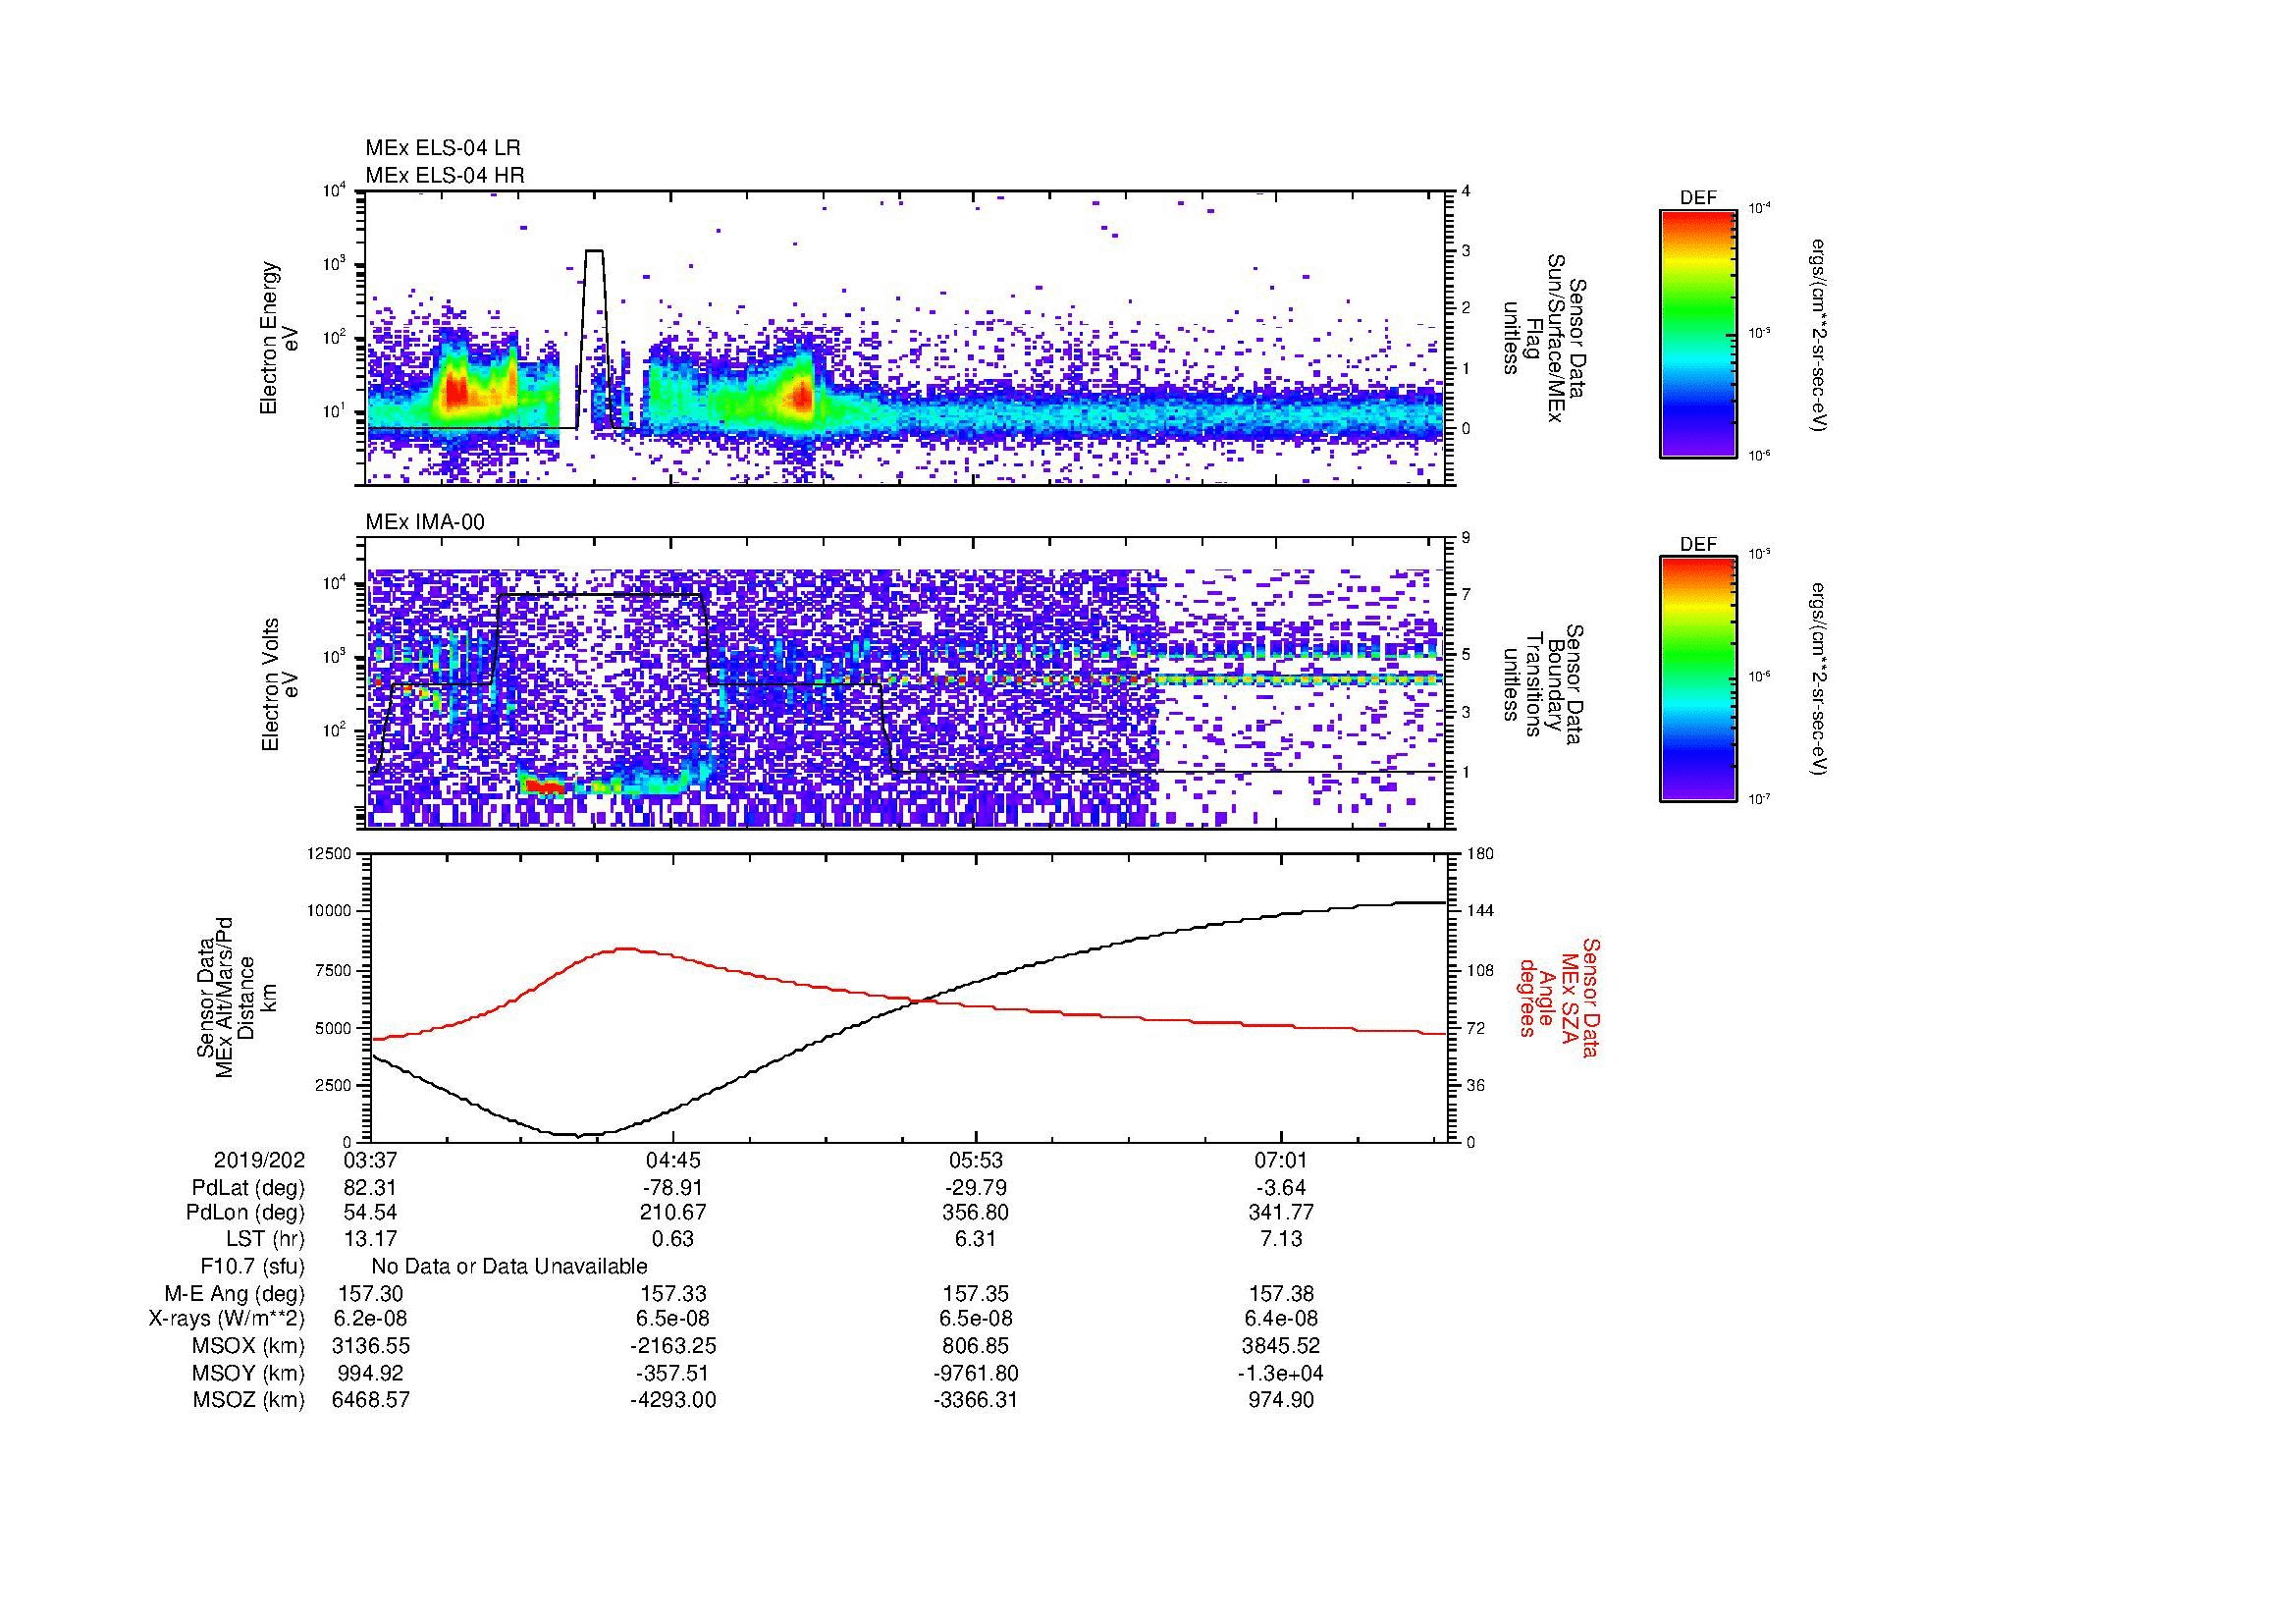Image resolution: width=2296 pixels, height=1623 pixels.
Task: Click the '03:37' time tick label
Action: (370, 1160)
